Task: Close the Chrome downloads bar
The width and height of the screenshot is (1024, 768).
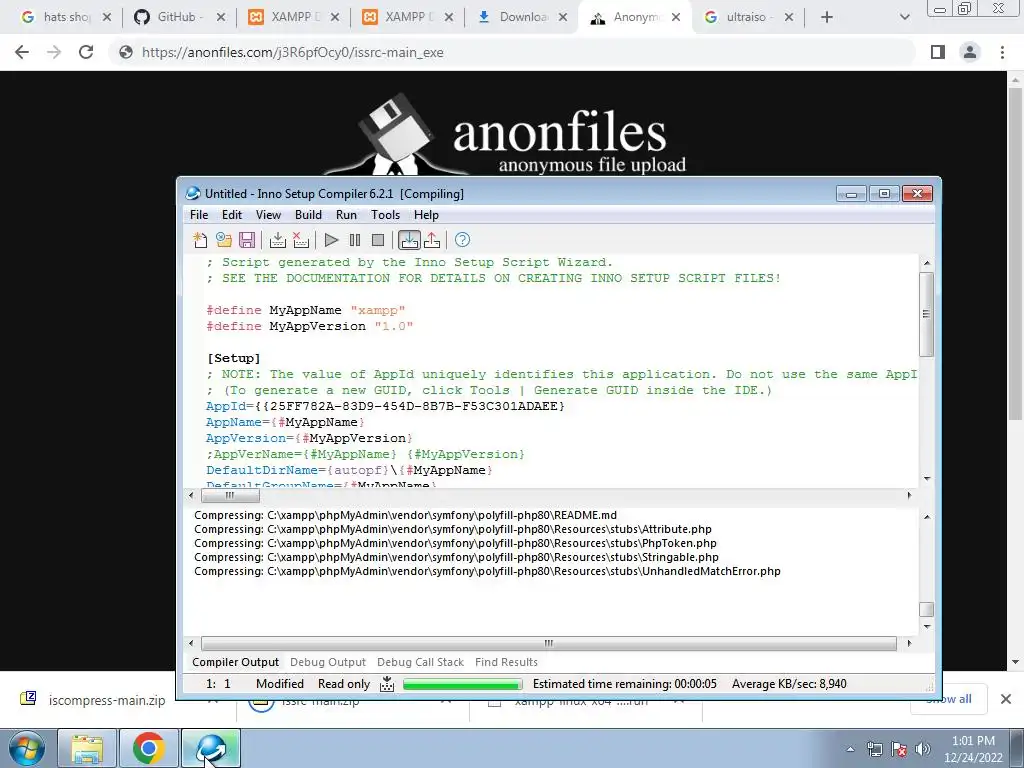Action: (x=1006, y=699)
